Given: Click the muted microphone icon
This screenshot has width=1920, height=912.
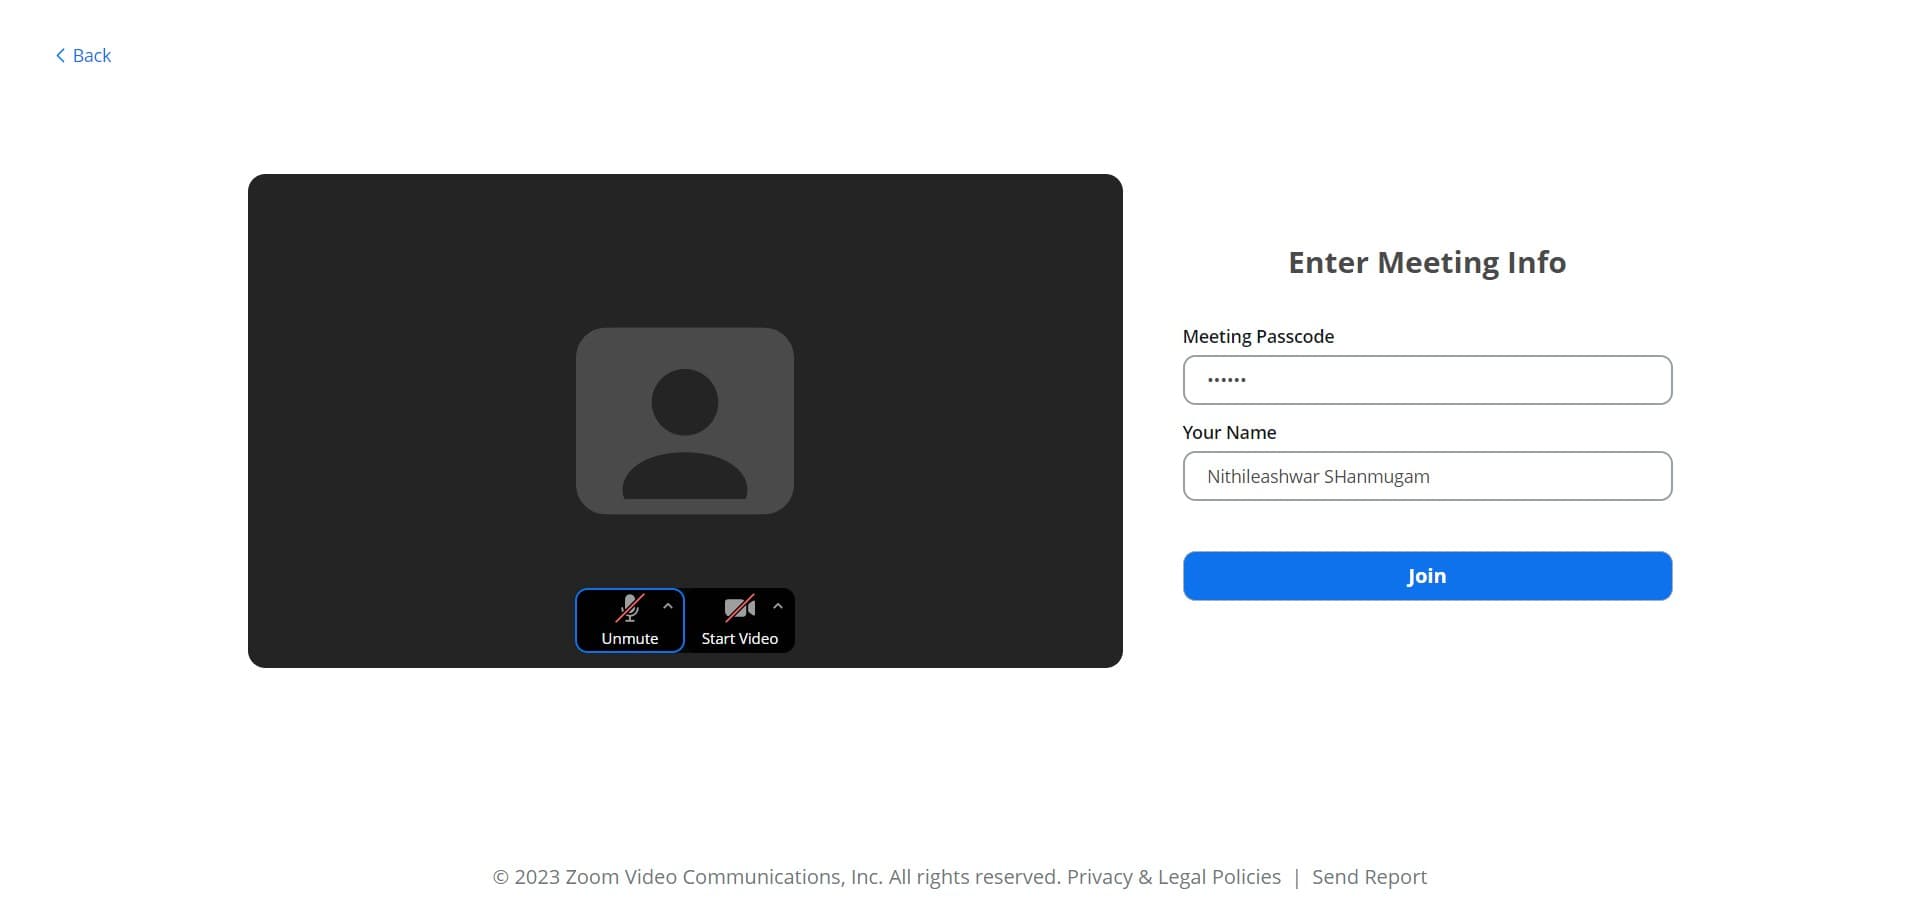Looking at the screenshot, I should click(x=629, y=607).
